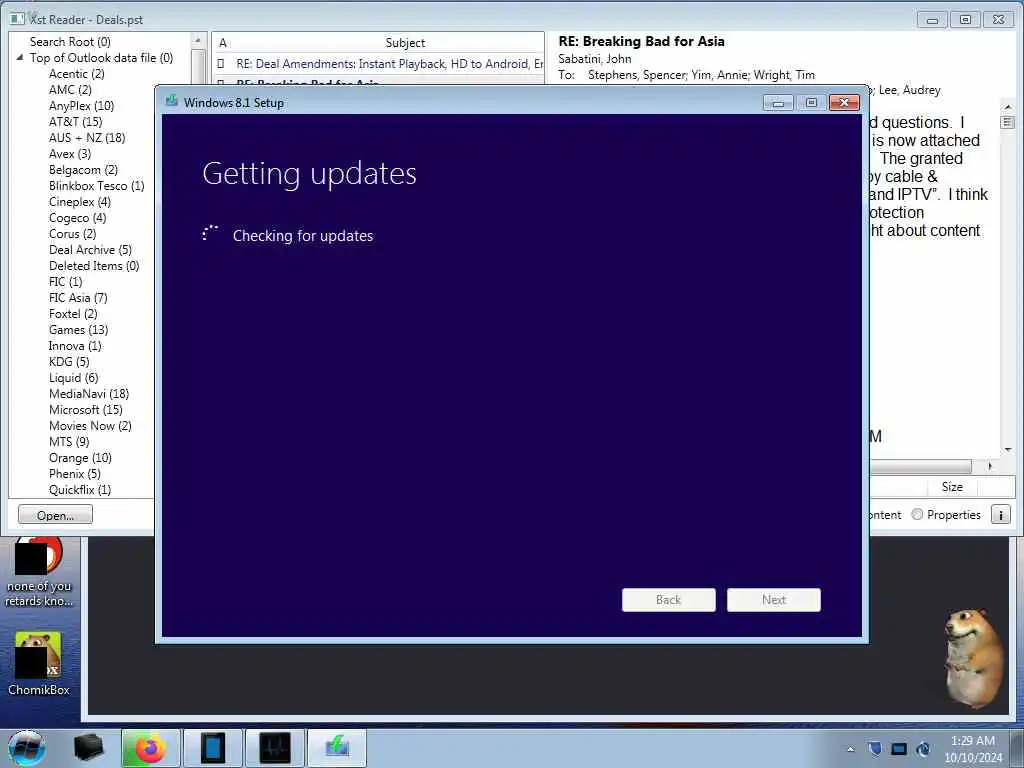Click the hamster desktop mascot

click(974, 658)
